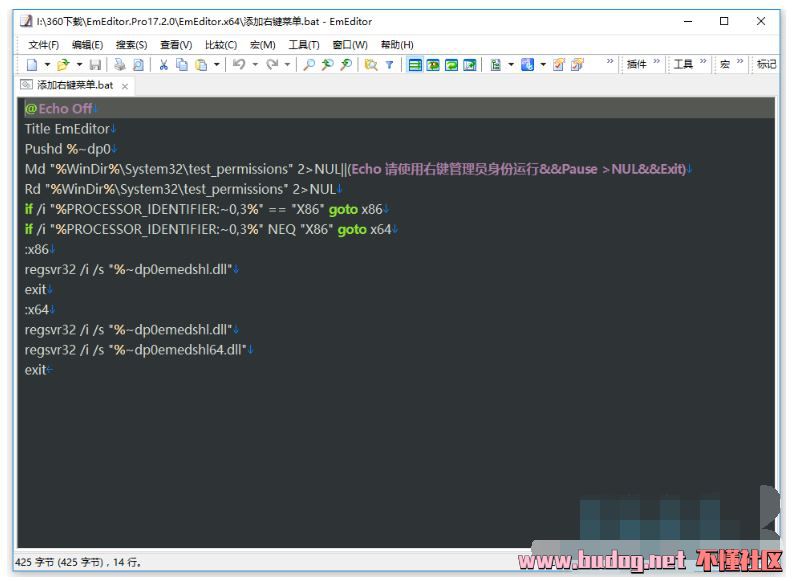Click the 插件 toolbar label
The height and width of the screenshot is (581, 792).
[x=636, y=64]
